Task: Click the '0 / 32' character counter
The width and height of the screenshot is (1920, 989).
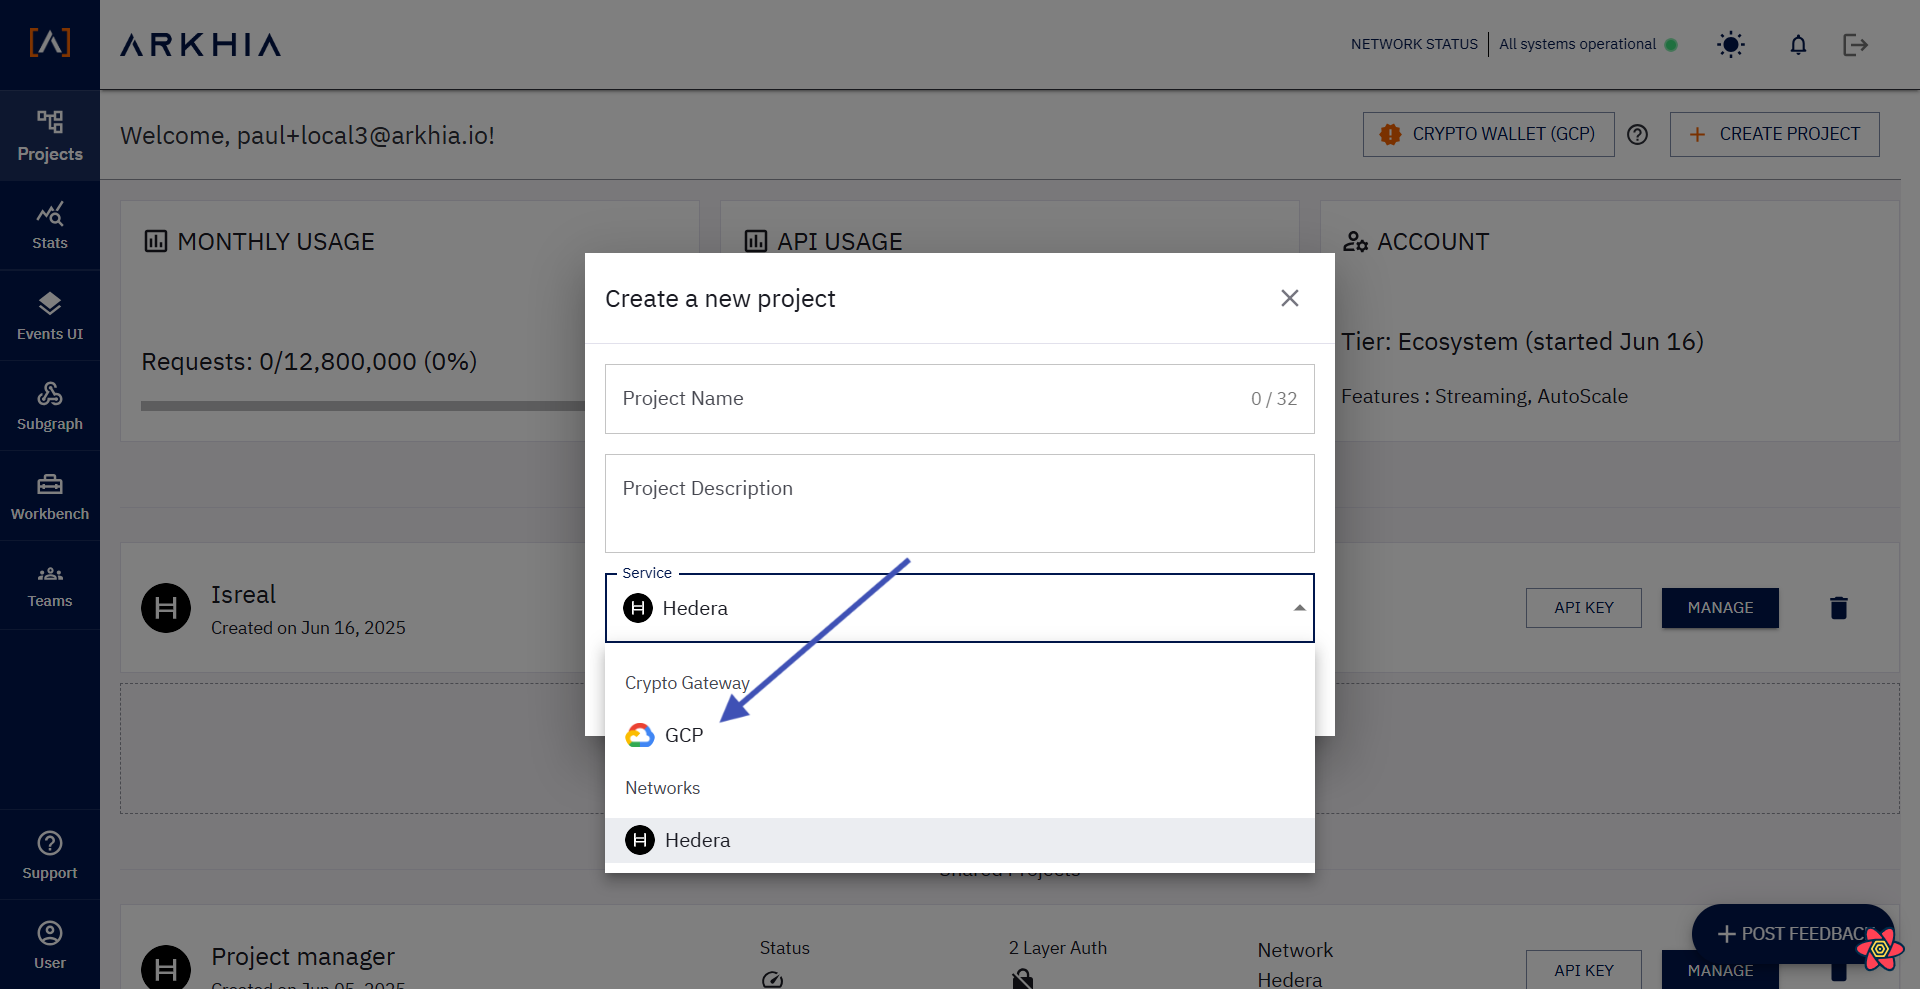Action: click(1273, 399)
